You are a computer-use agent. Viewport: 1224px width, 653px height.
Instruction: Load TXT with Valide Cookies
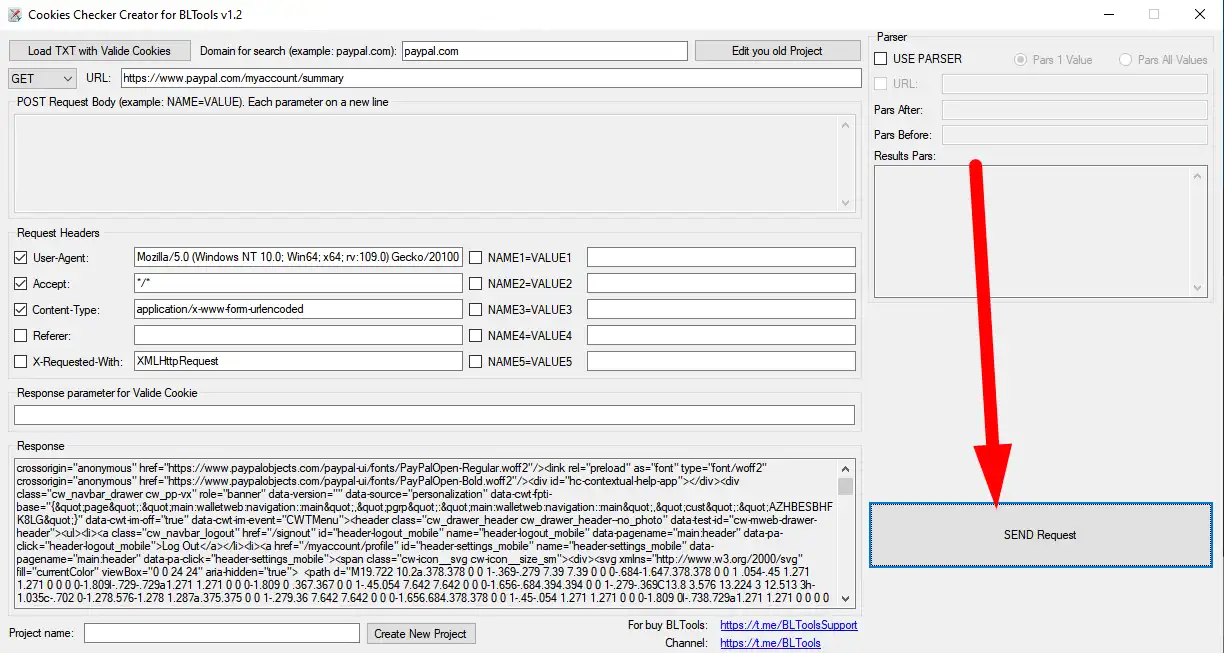point(99,51)
